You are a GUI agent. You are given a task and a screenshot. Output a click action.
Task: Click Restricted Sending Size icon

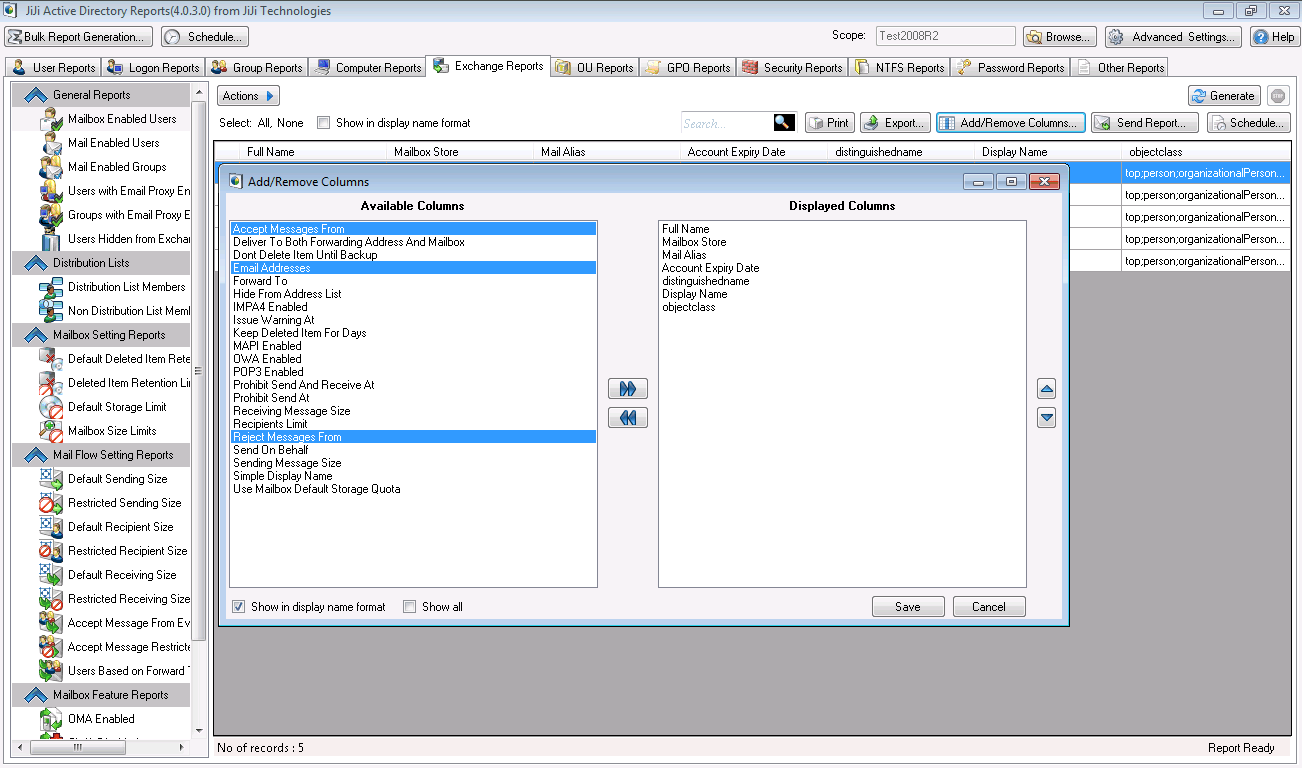tap(52, 503)
